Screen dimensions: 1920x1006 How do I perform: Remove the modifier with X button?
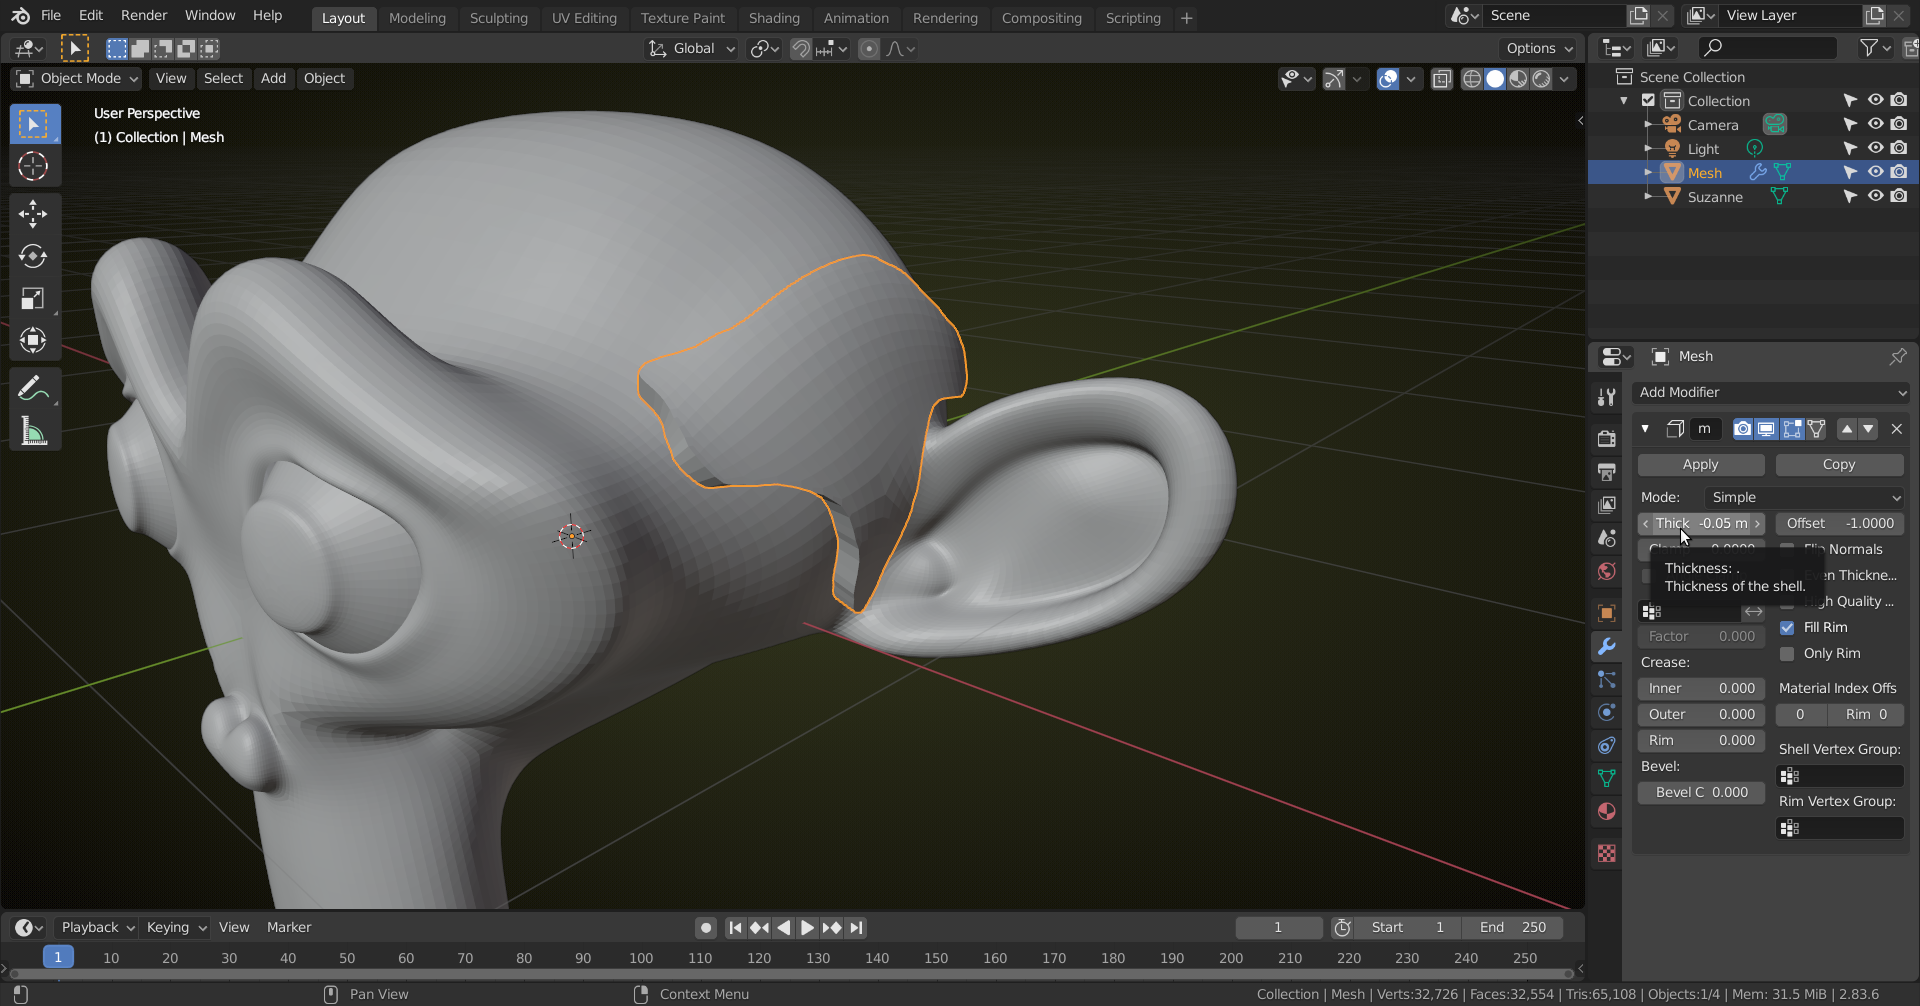point(1896,429)
